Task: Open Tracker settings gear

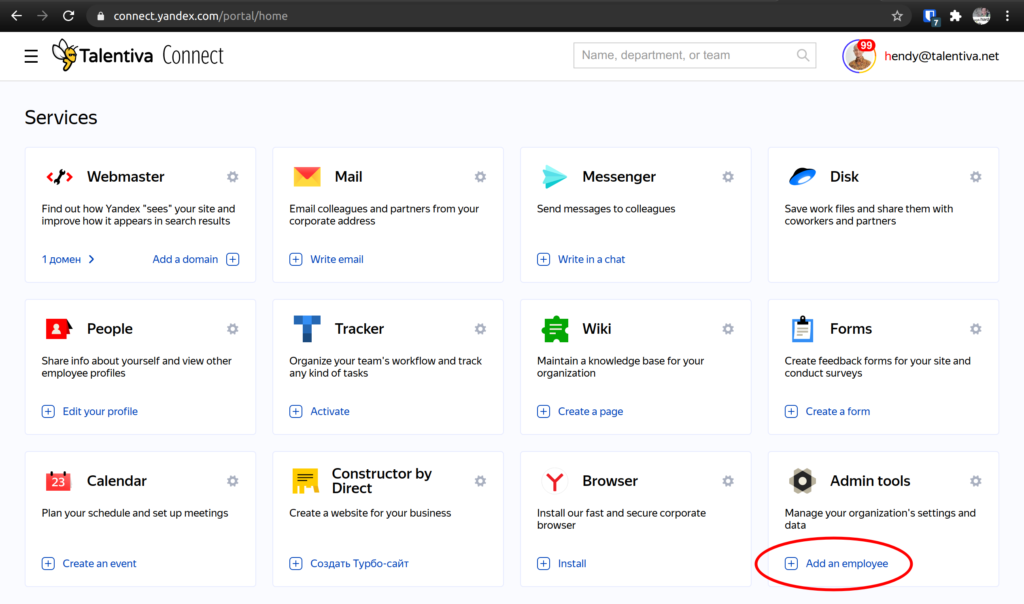Action: coord(480,329)
